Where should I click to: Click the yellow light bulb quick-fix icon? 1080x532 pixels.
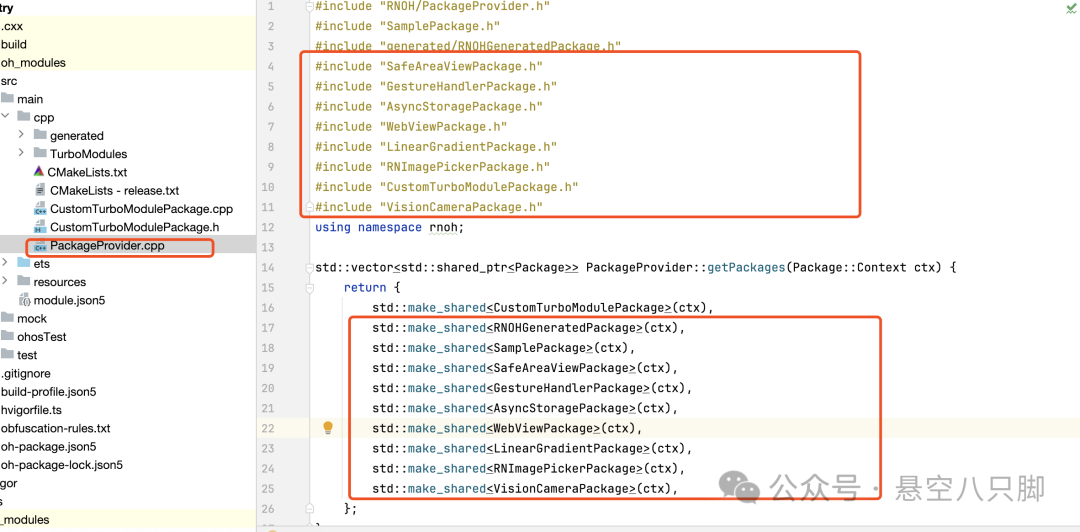[x=329, y=428]
